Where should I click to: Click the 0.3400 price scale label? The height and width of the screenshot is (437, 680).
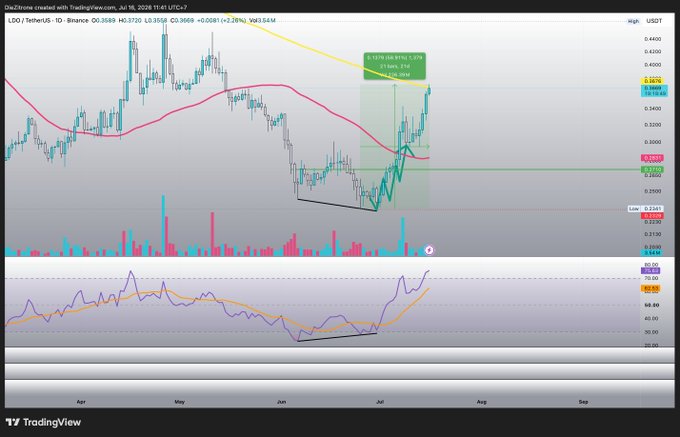653,109
